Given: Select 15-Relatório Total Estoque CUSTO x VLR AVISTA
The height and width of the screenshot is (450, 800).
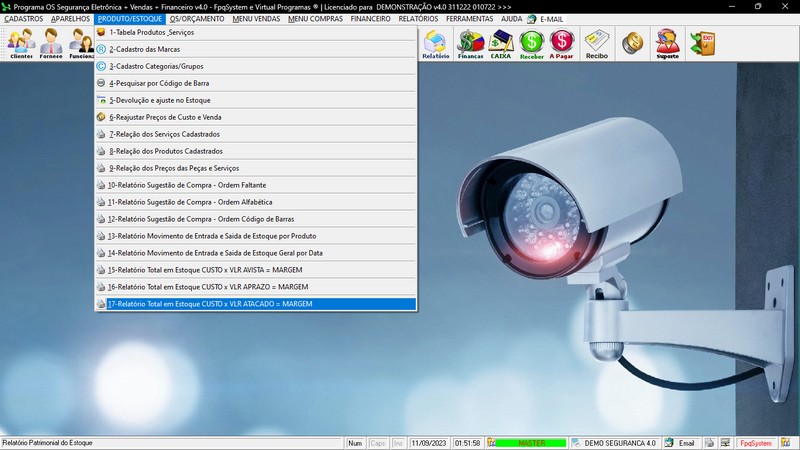Looking at the screenshot, I should coord(256,270).
